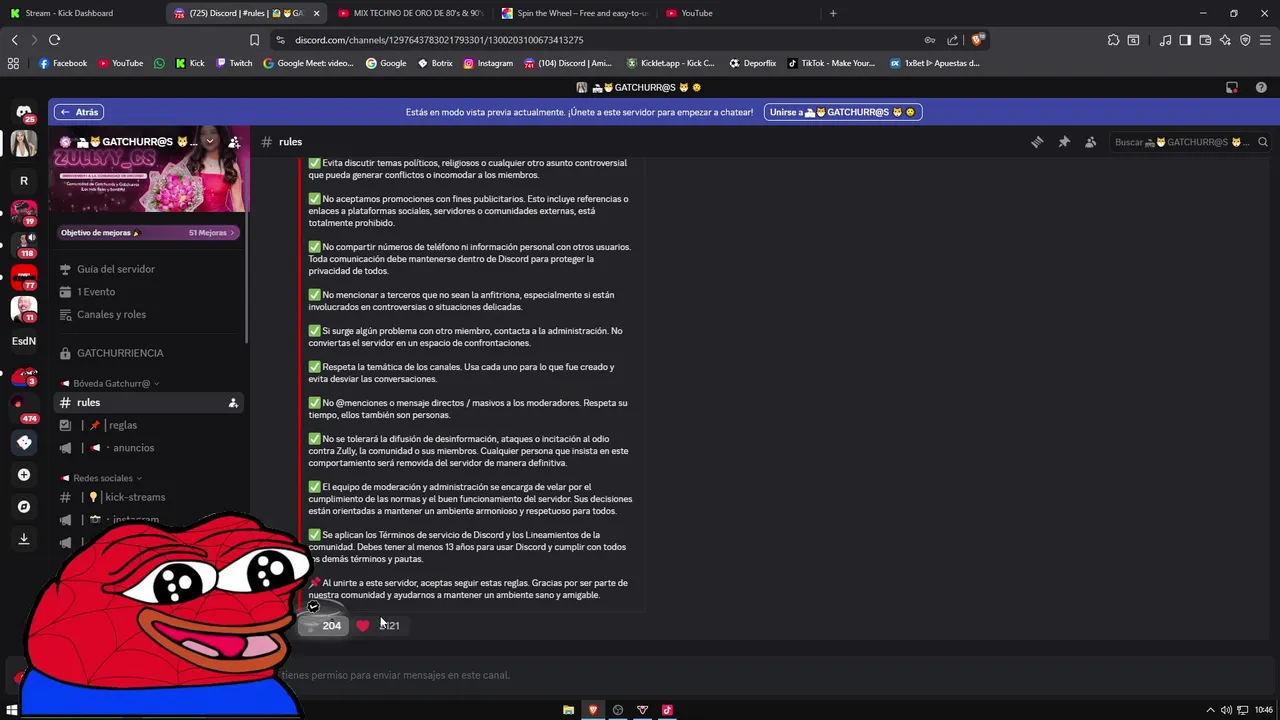
Task: Bookmark this page icon in address bar
Action: pyautogui.click(x=254, y=40)
